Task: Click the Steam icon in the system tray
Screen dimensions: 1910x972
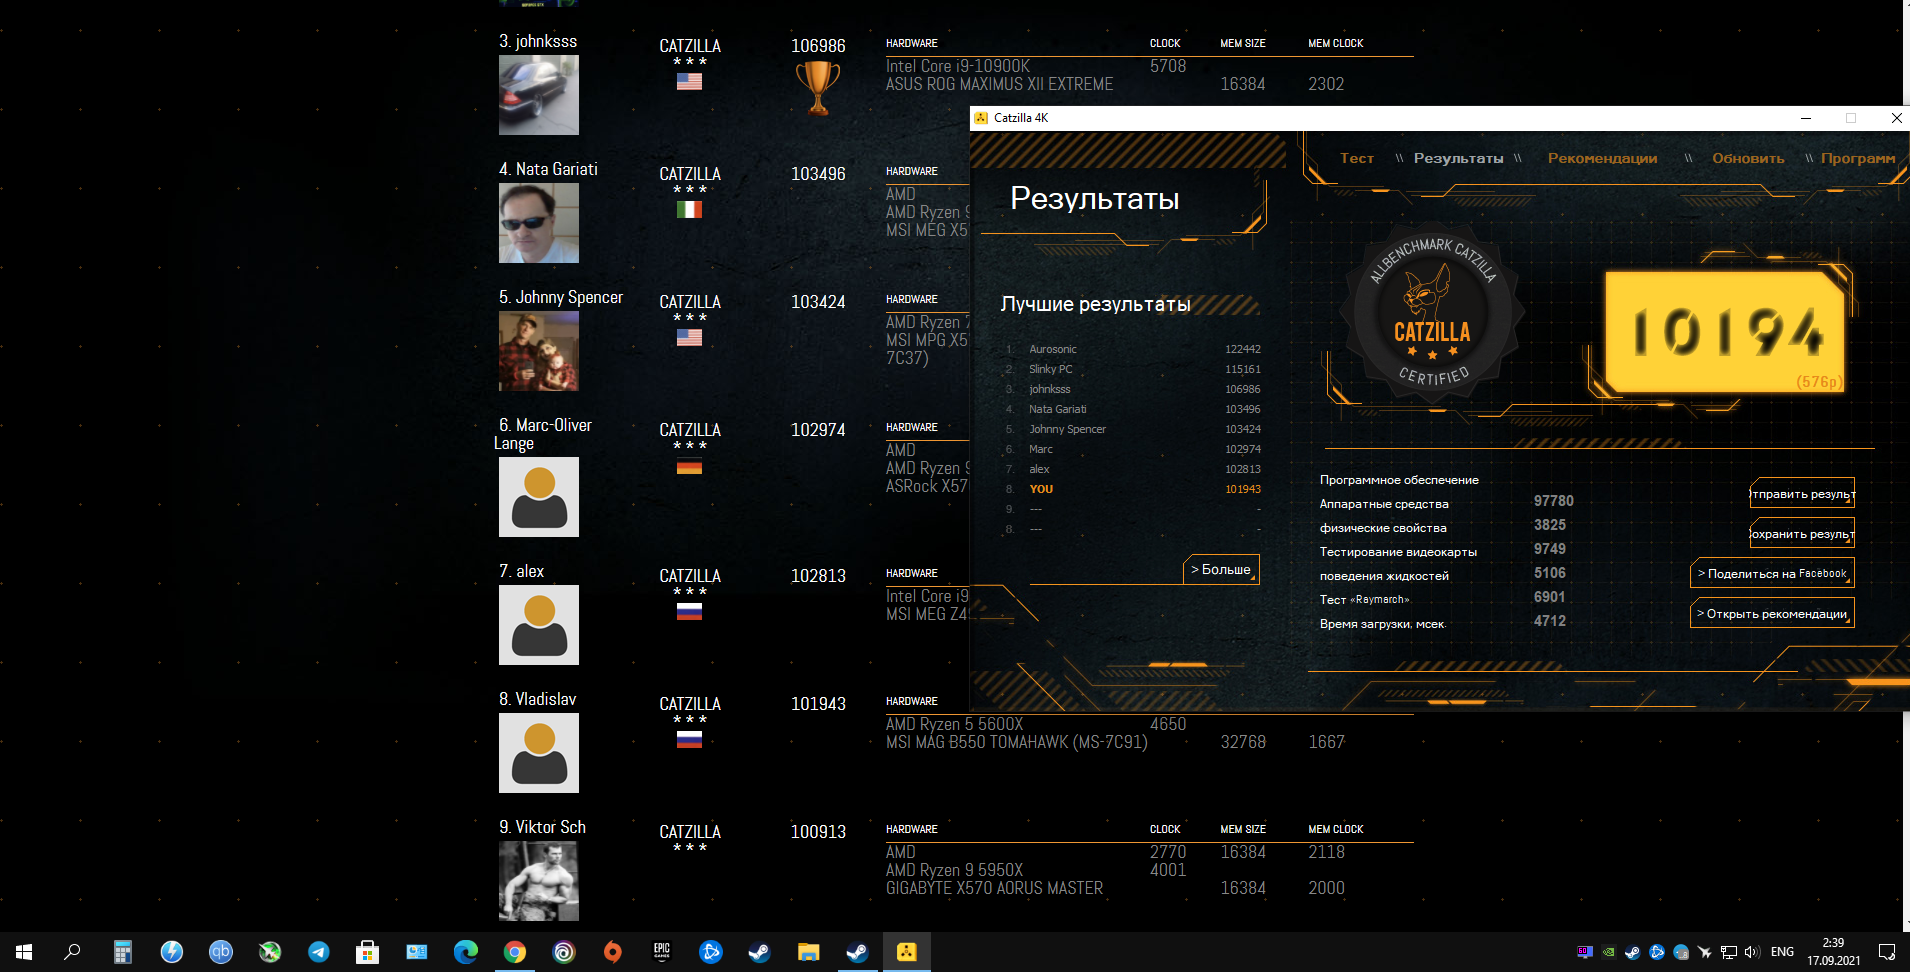Action: pyautogui.click(x=1632, y=952)
